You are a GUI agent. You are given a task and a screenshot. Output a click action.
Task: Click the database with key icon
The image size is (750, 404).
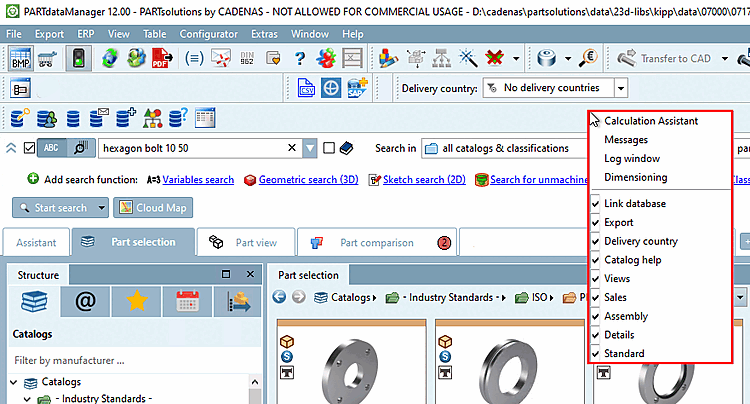pos(20,118)
